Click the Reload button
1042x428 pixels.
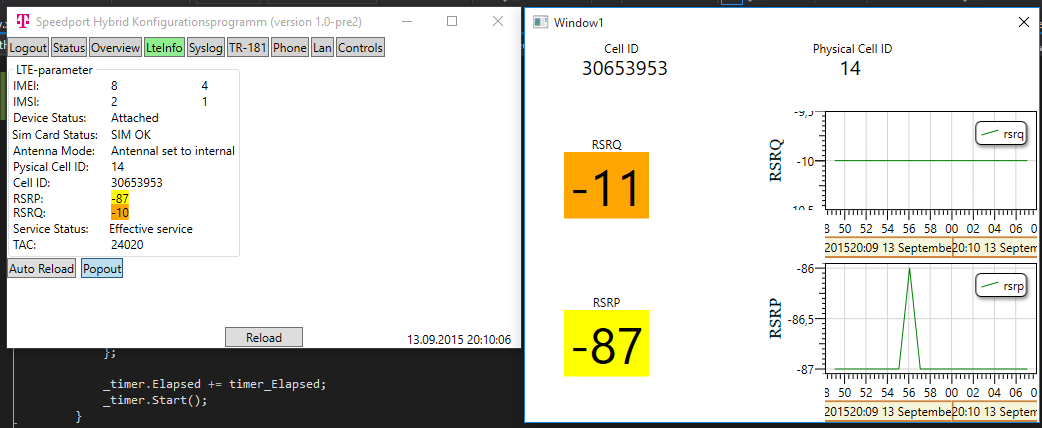tap(264, 337)
